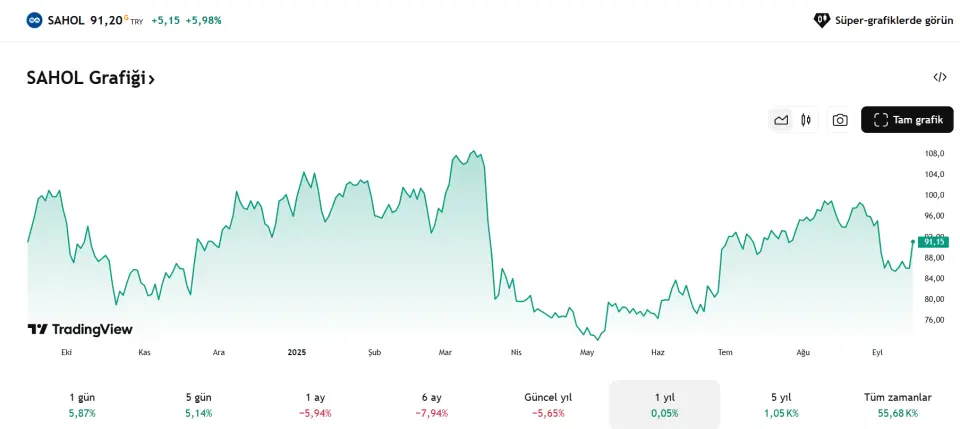
Task: Select the 1 ay time range
Action: pos(315,404)
